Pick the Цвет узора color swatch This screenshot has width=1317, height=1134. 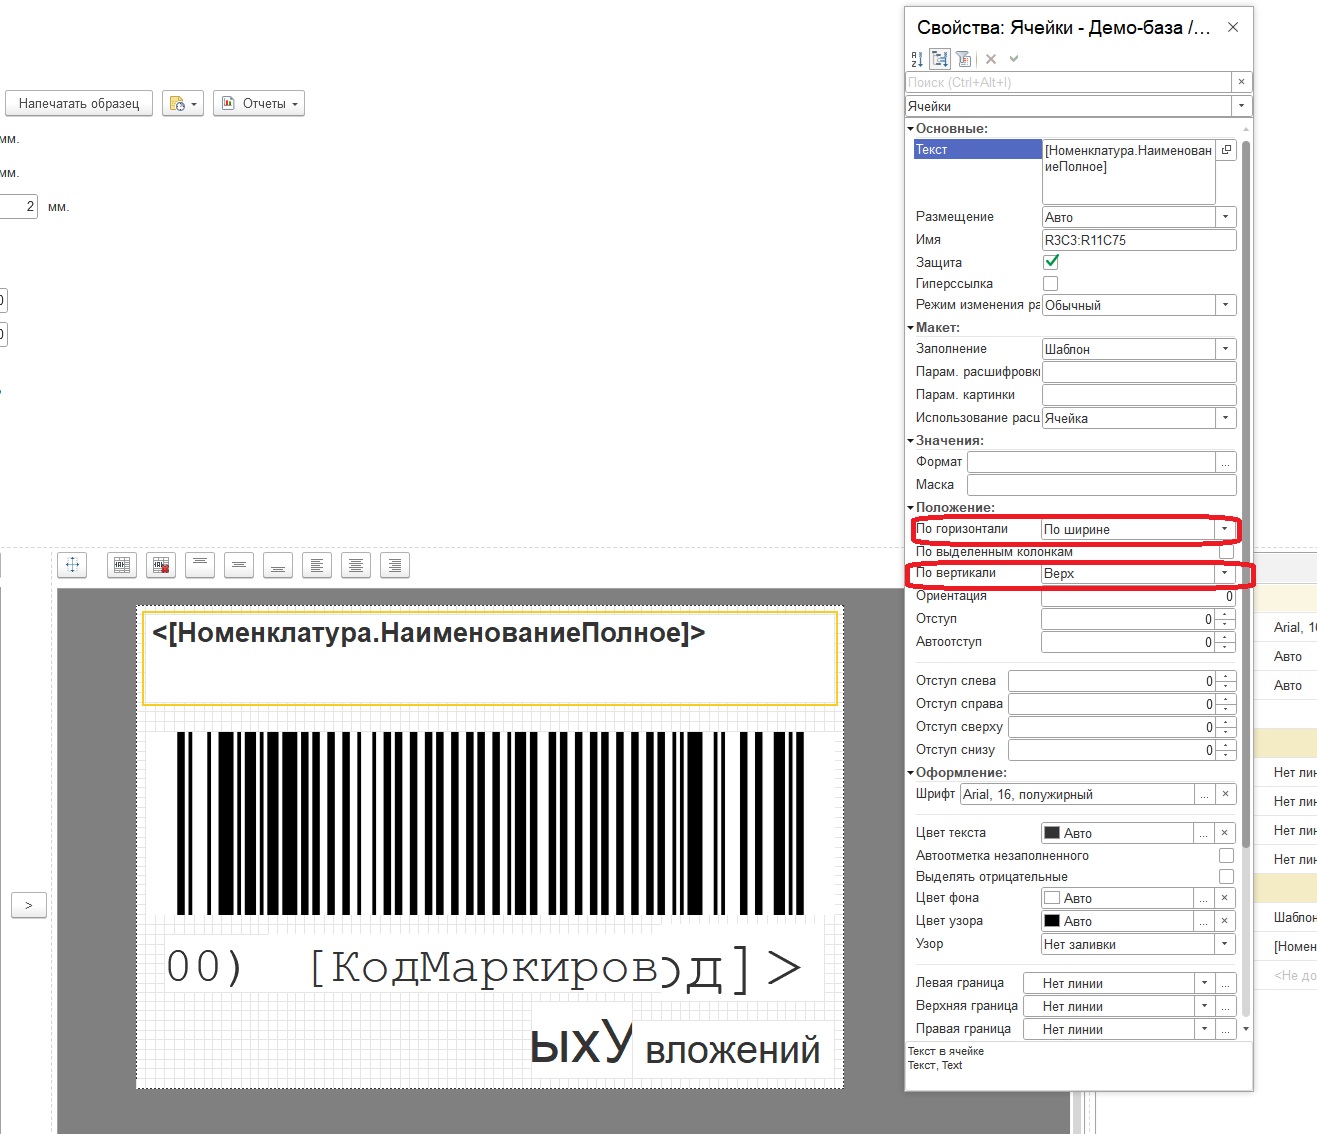[x=1052, y=921]
